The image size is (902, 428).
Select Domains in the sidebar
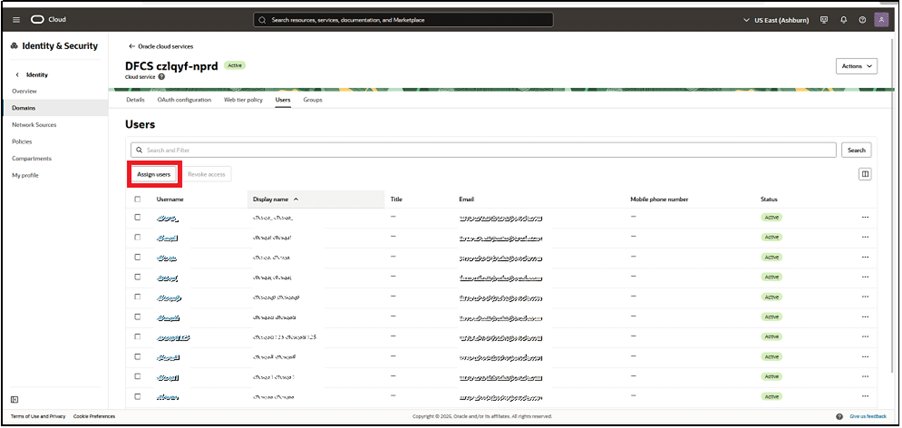[x=54, y=108]
